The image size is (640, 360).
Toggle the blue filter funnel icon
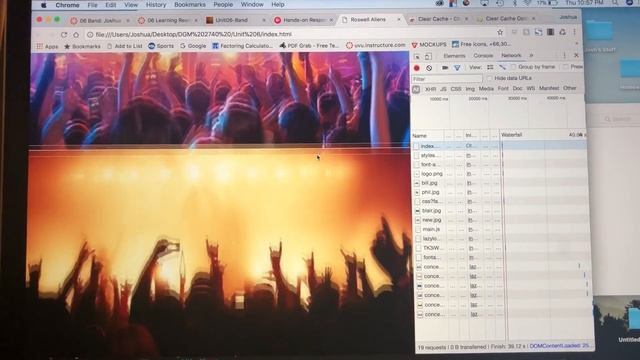tap(457, 68)
